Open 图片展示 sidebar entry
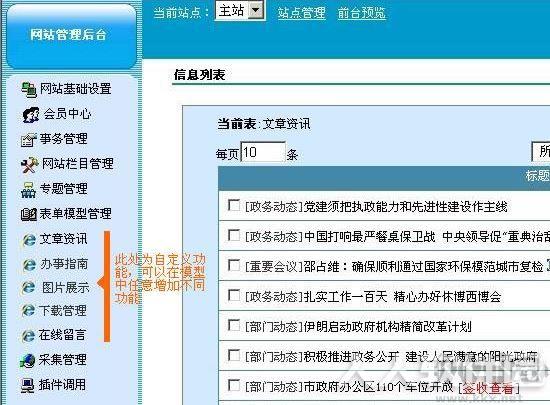This screenshot has height=405, width=550. [x=66, y=288]
